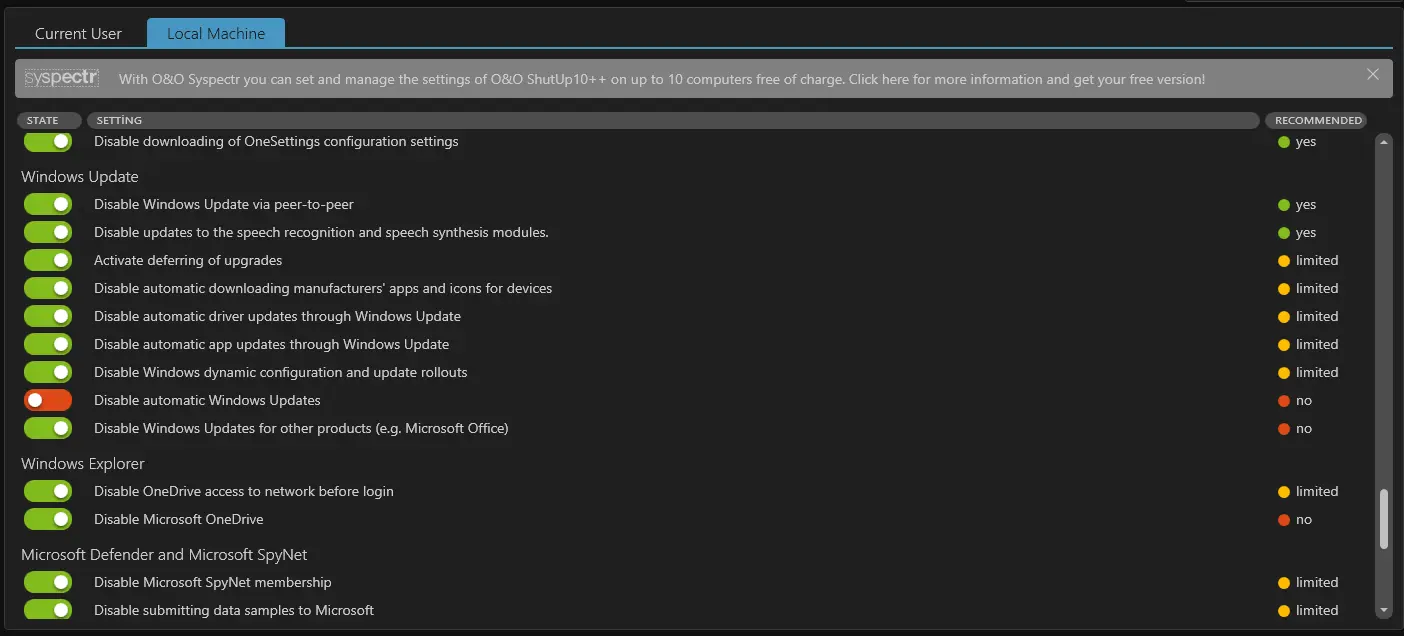The image size is (1404, 636).
Task: Toggle Disable Microsoft OneDrive switch
Action: (x=48, y=519)
